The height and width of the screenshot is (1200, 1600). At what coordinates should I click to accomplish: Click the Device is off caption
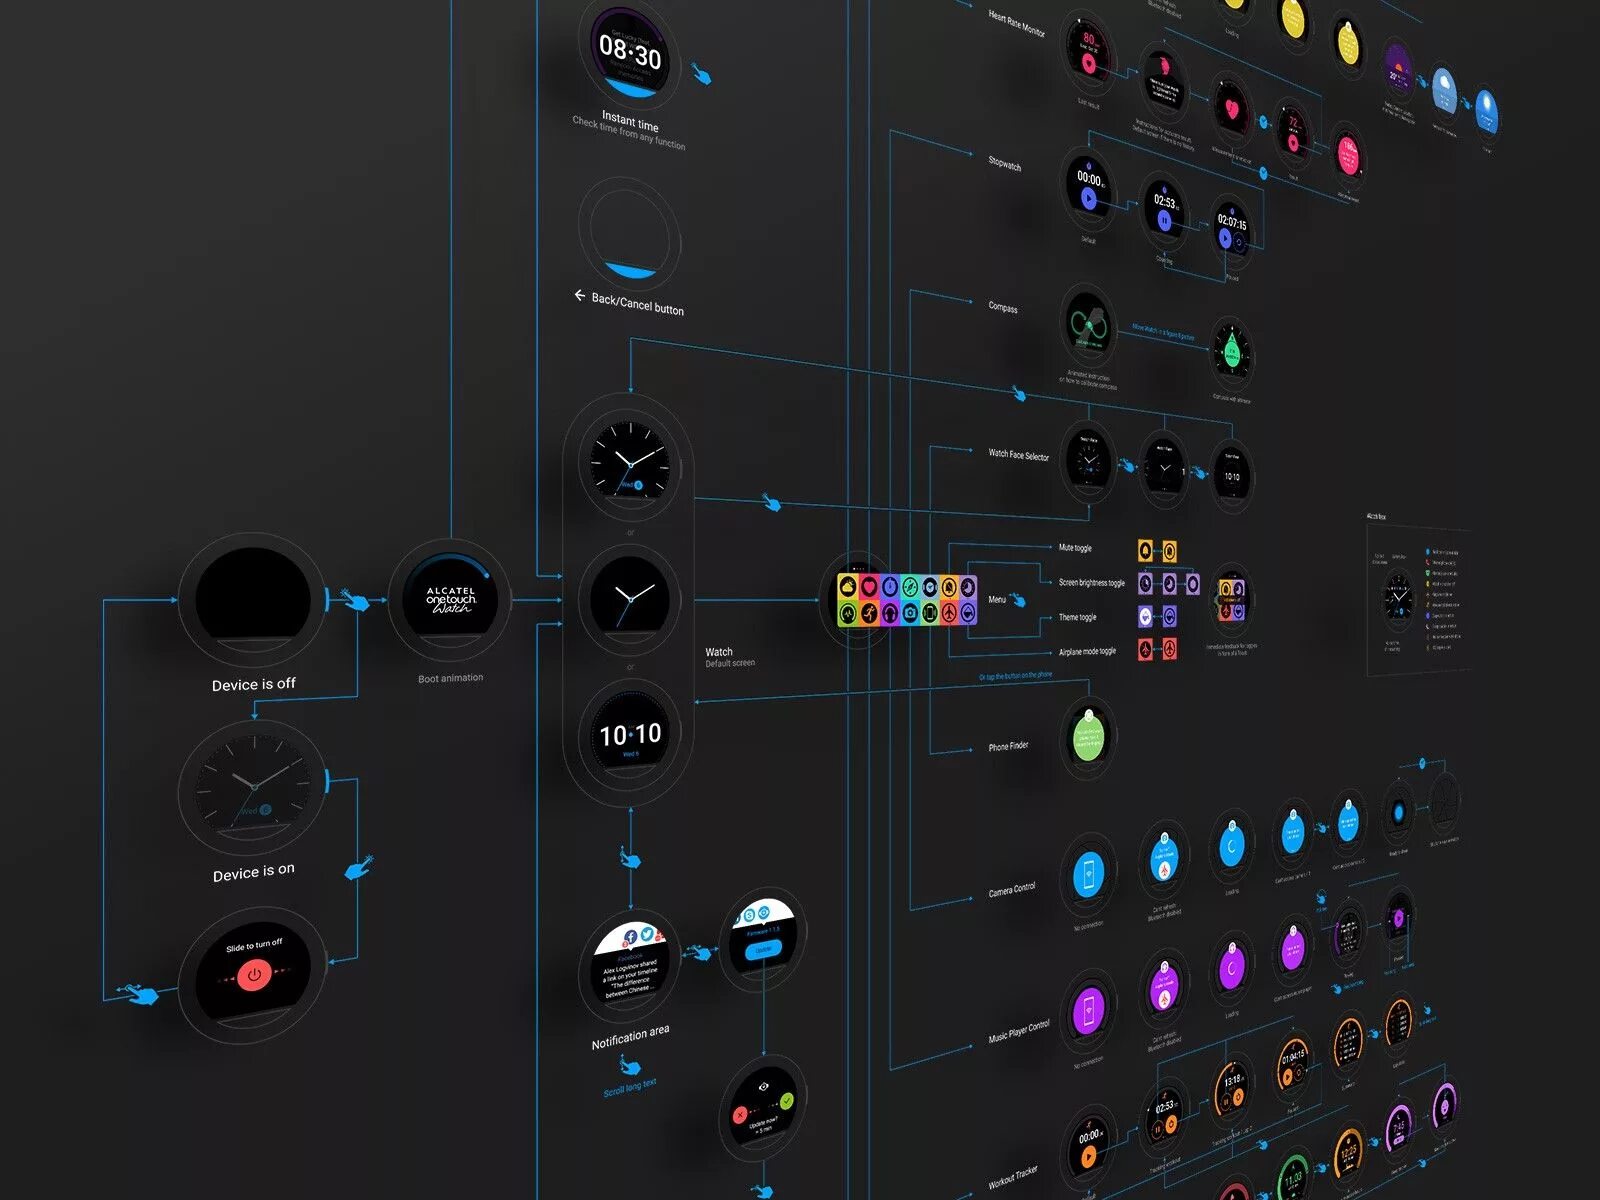254,684
